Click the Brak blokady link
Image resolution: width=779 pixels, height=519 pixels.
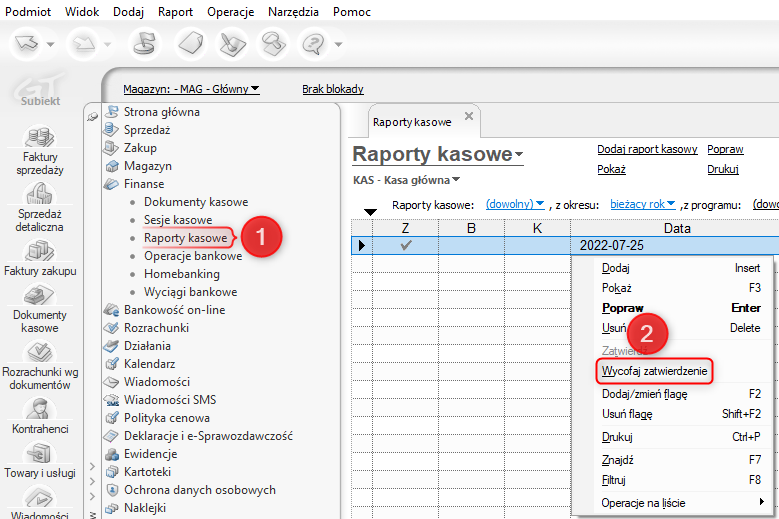332,89
